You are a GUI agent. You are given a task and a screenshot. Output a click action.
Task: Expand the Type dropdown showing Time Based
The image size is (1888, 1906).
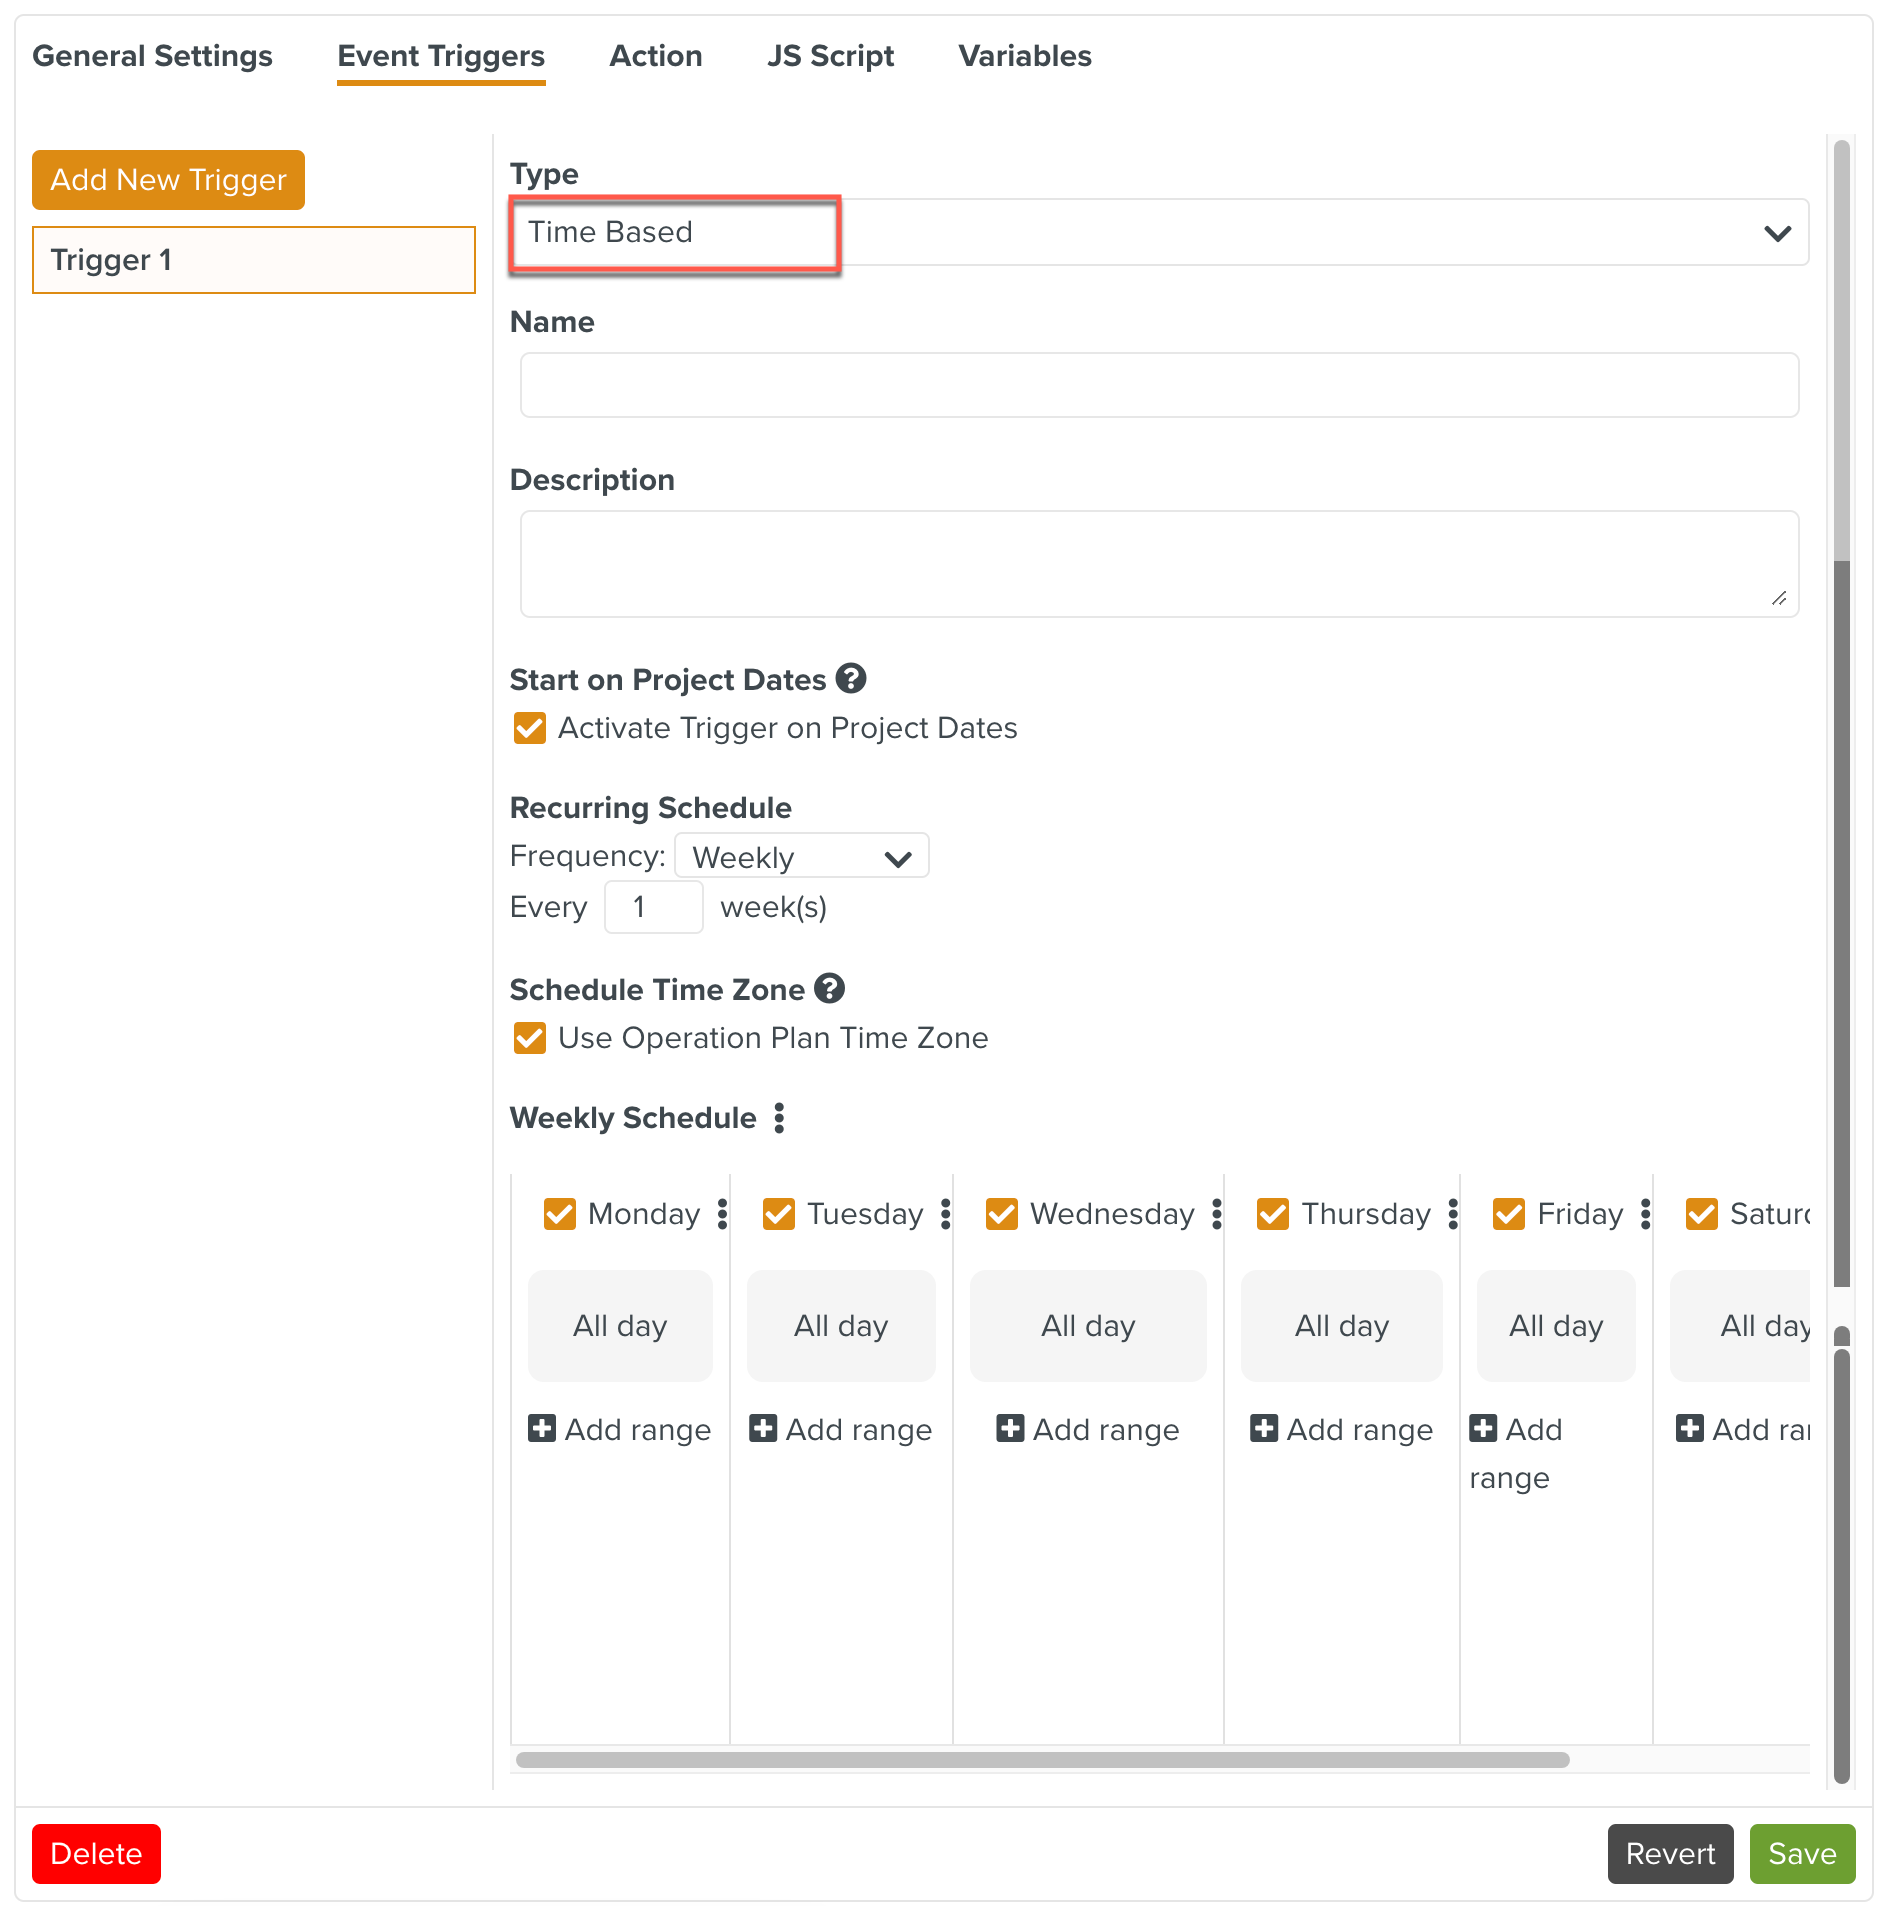1160,232
